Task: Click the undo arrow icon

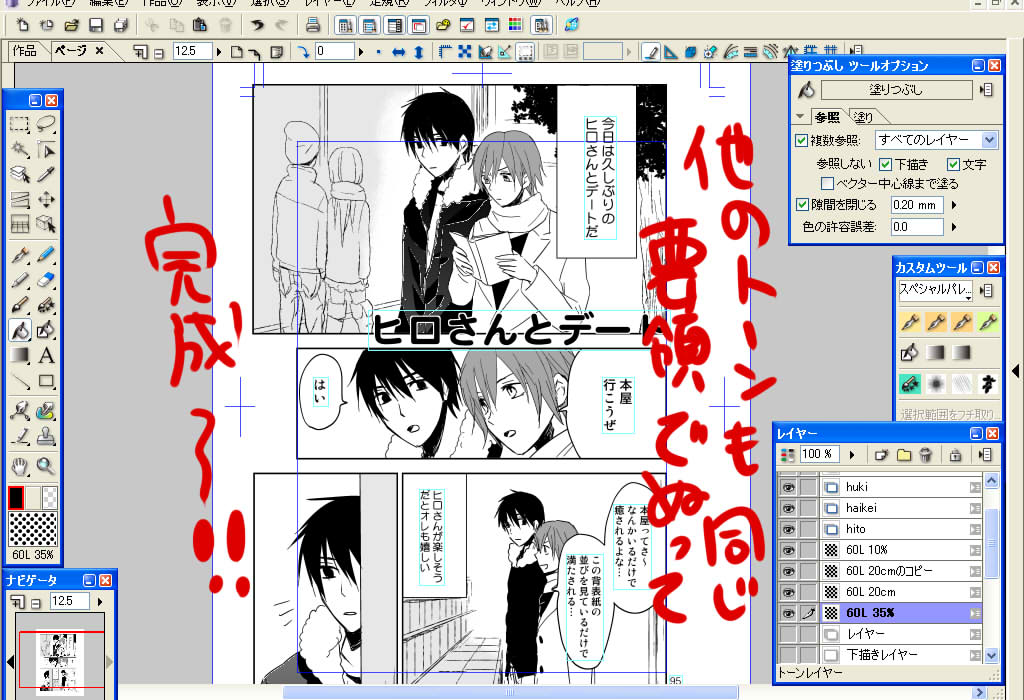Action: click(x=257, y=25)
